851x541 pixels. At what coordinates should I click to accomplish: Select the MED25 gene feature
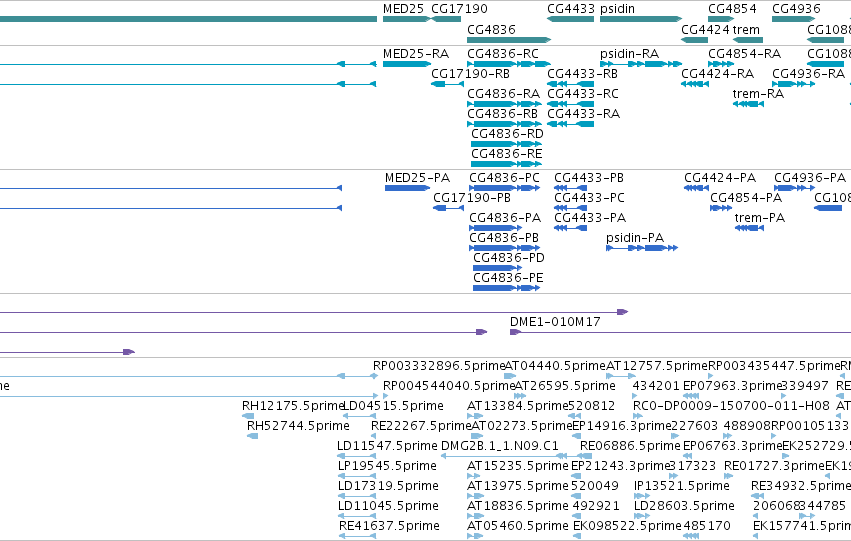[x=407, y=19]
